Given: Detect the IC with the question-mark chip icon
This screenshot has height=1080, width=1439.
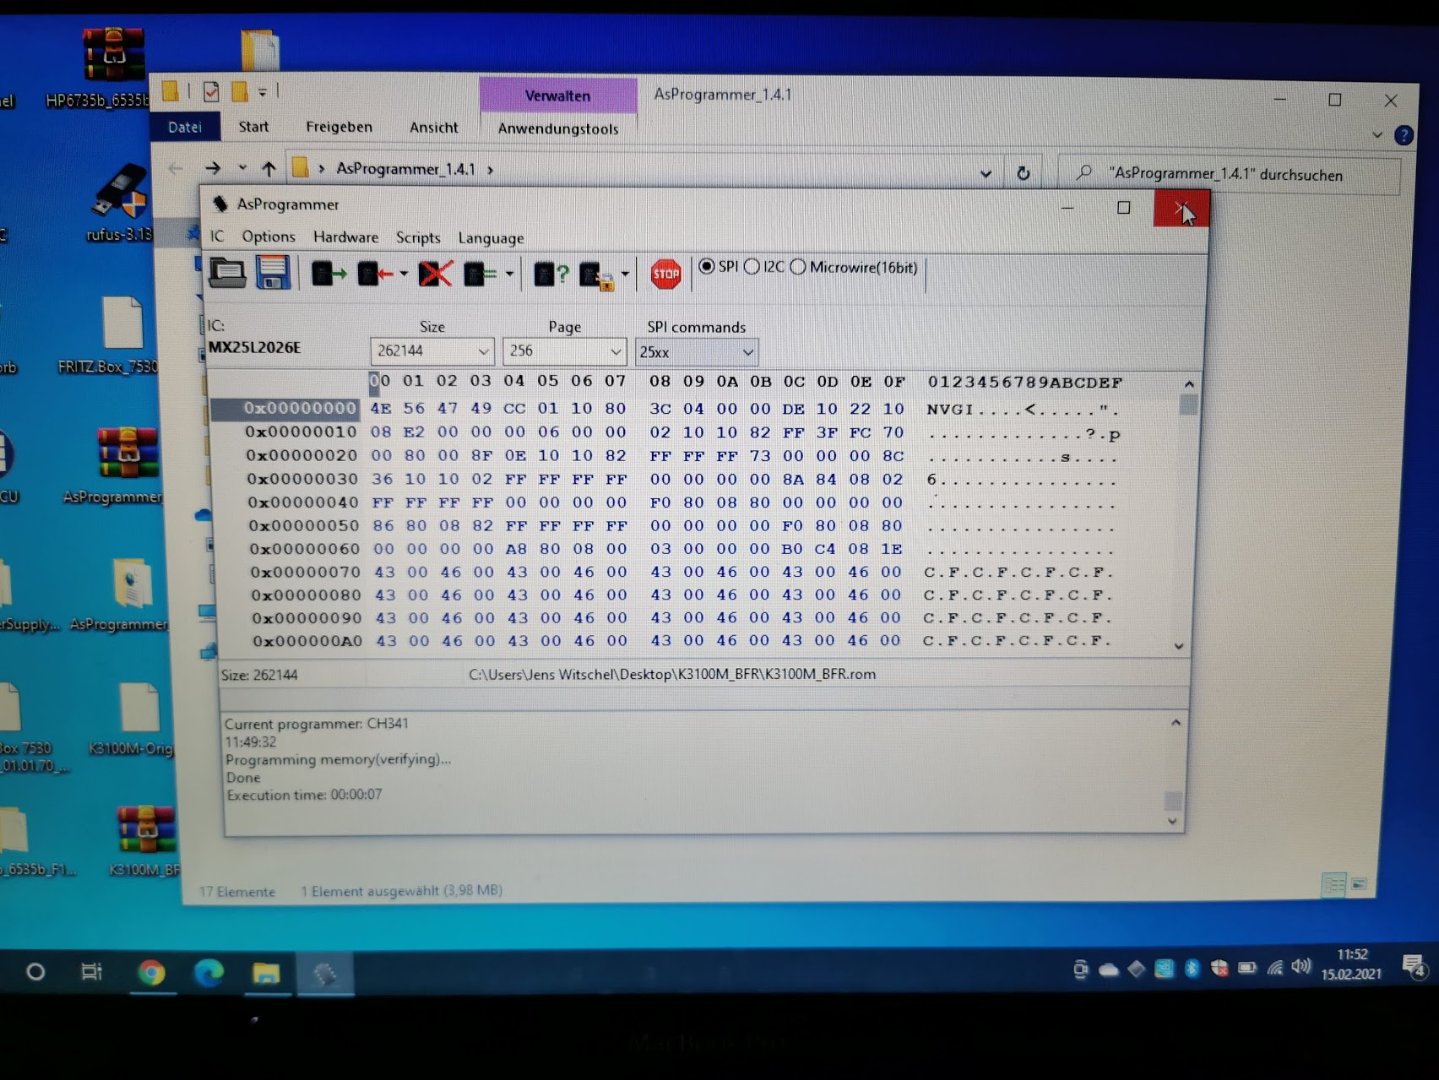Looking at the screenshot, I should click(x=551, y=273).
